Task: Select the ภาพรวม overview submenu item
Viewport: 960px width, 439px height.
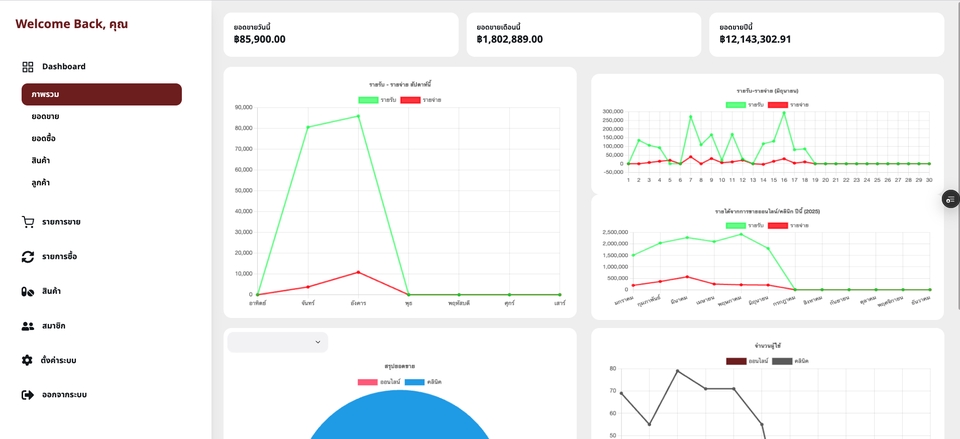Action: pyautogui.click(x=102, y=94)
